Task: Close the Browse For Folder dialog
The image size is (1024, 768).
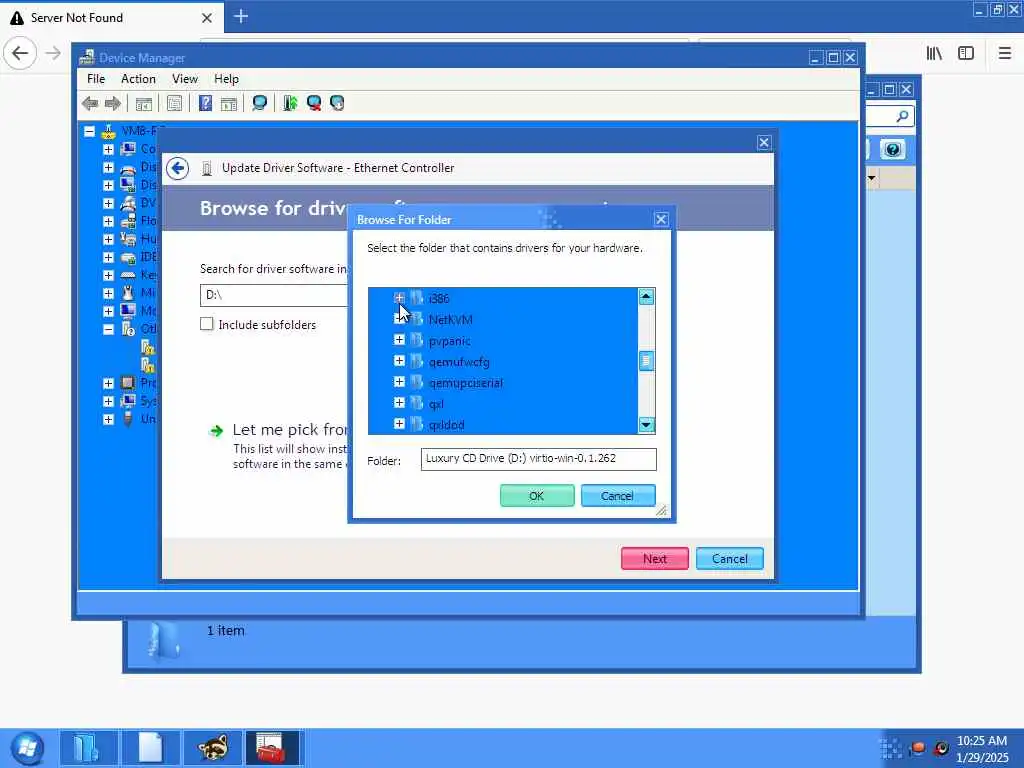Action: coord(661,219)
